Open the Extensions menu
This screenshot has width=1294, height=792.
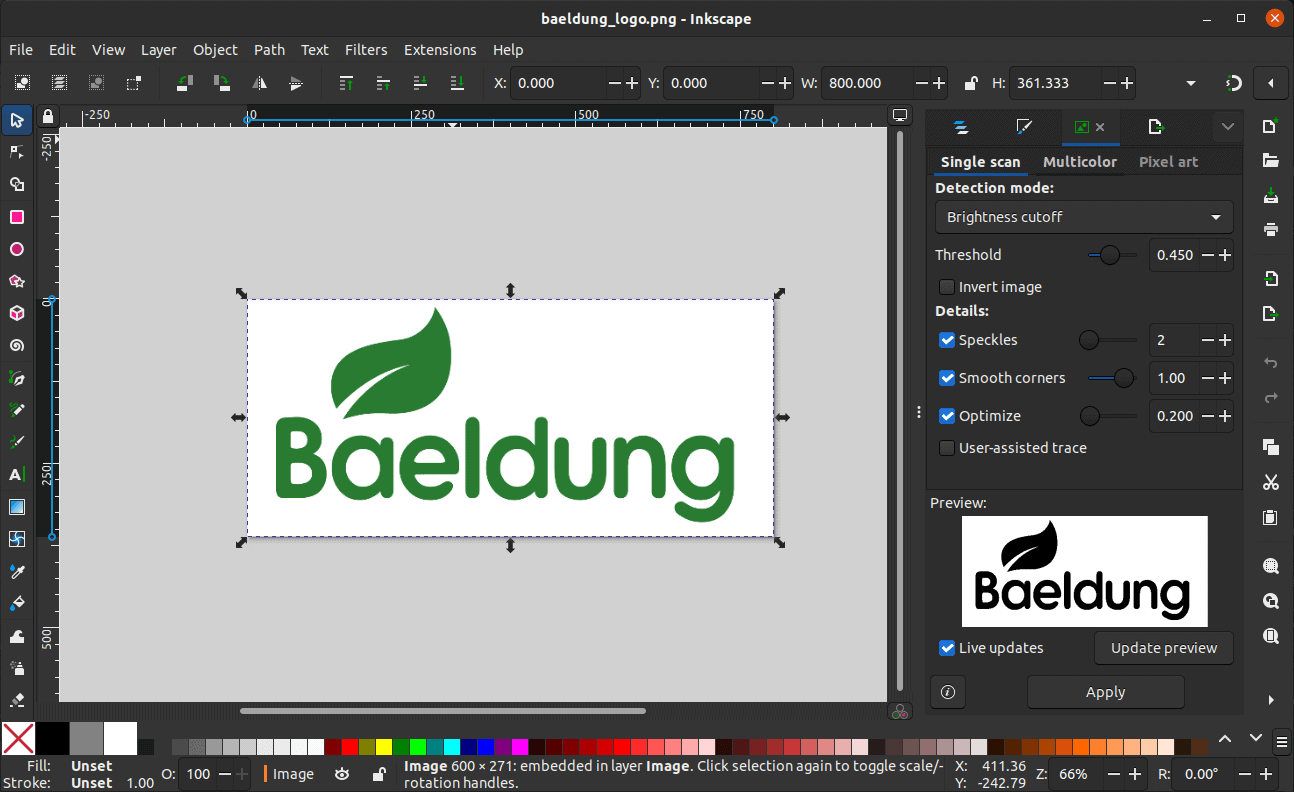(x=440, y=49)
